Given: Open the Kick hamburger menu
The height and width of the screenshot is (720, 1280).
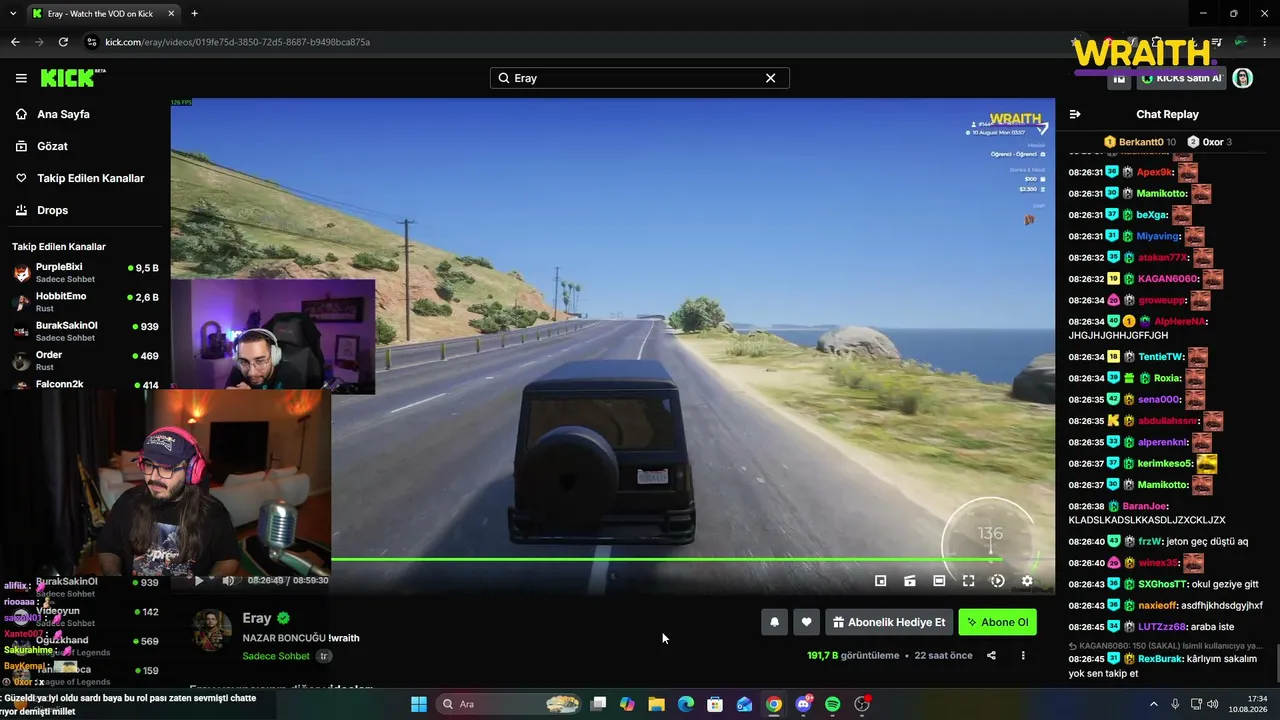Looking at the screenshot, I should (21, 78).
